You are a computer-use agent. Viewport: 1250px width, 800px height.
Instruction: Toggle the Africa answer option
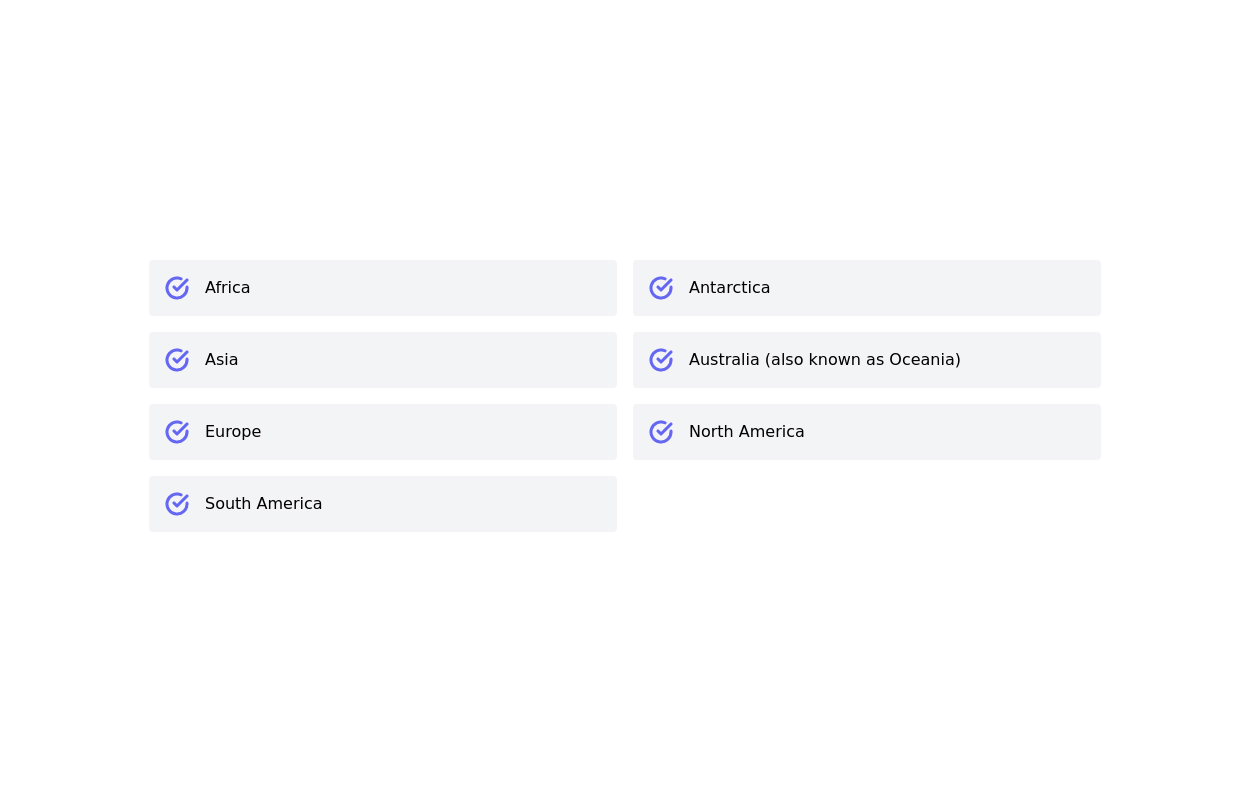pos(383,288)
